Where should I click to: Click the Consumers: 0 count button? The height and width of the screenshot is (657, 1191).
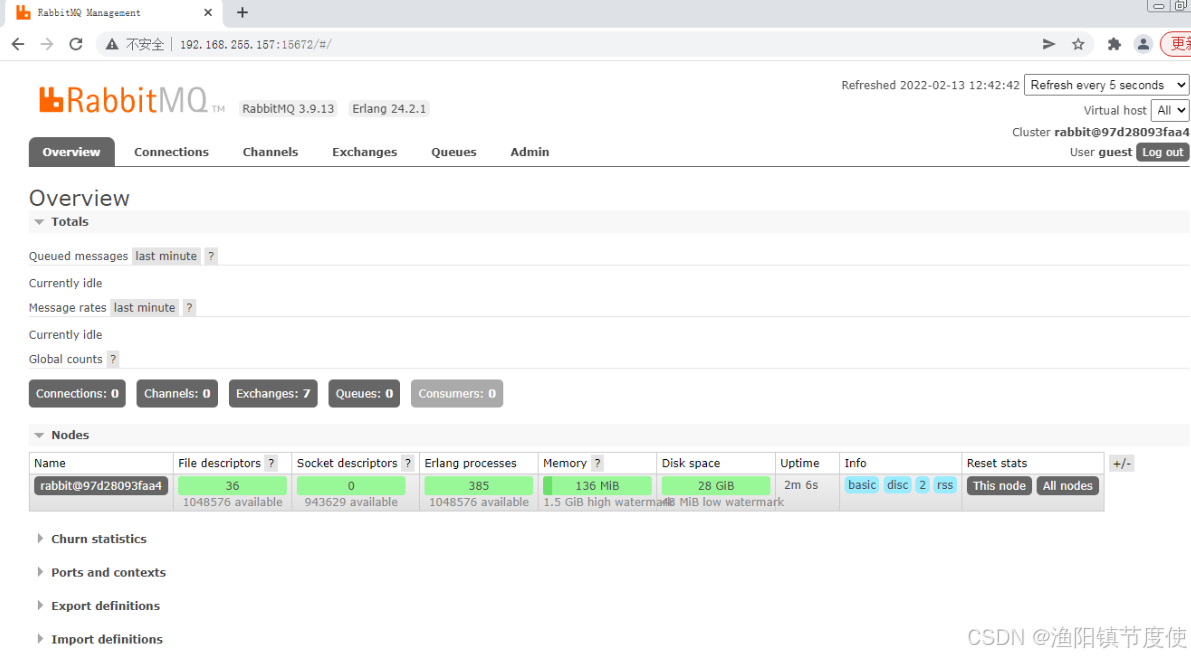456,393
